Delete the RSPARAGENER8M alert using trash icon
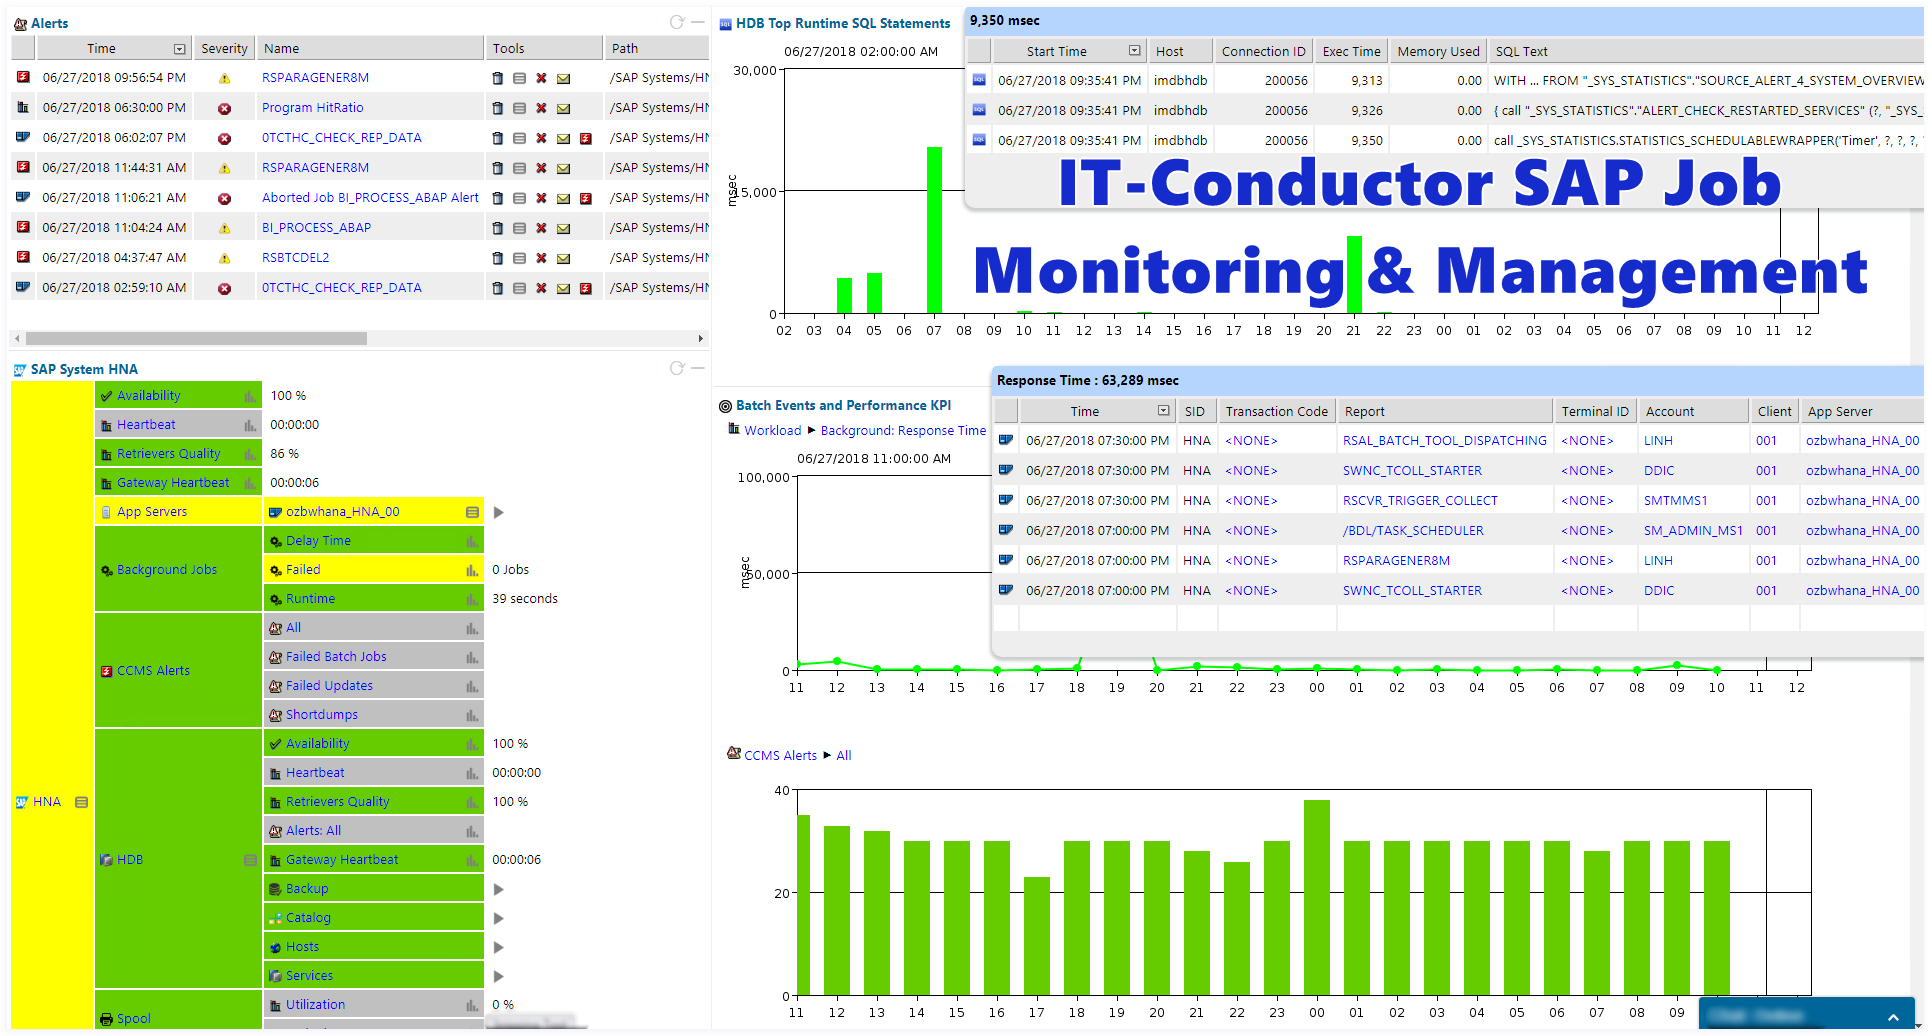The image size is (1931, 1036). (497, 77)
